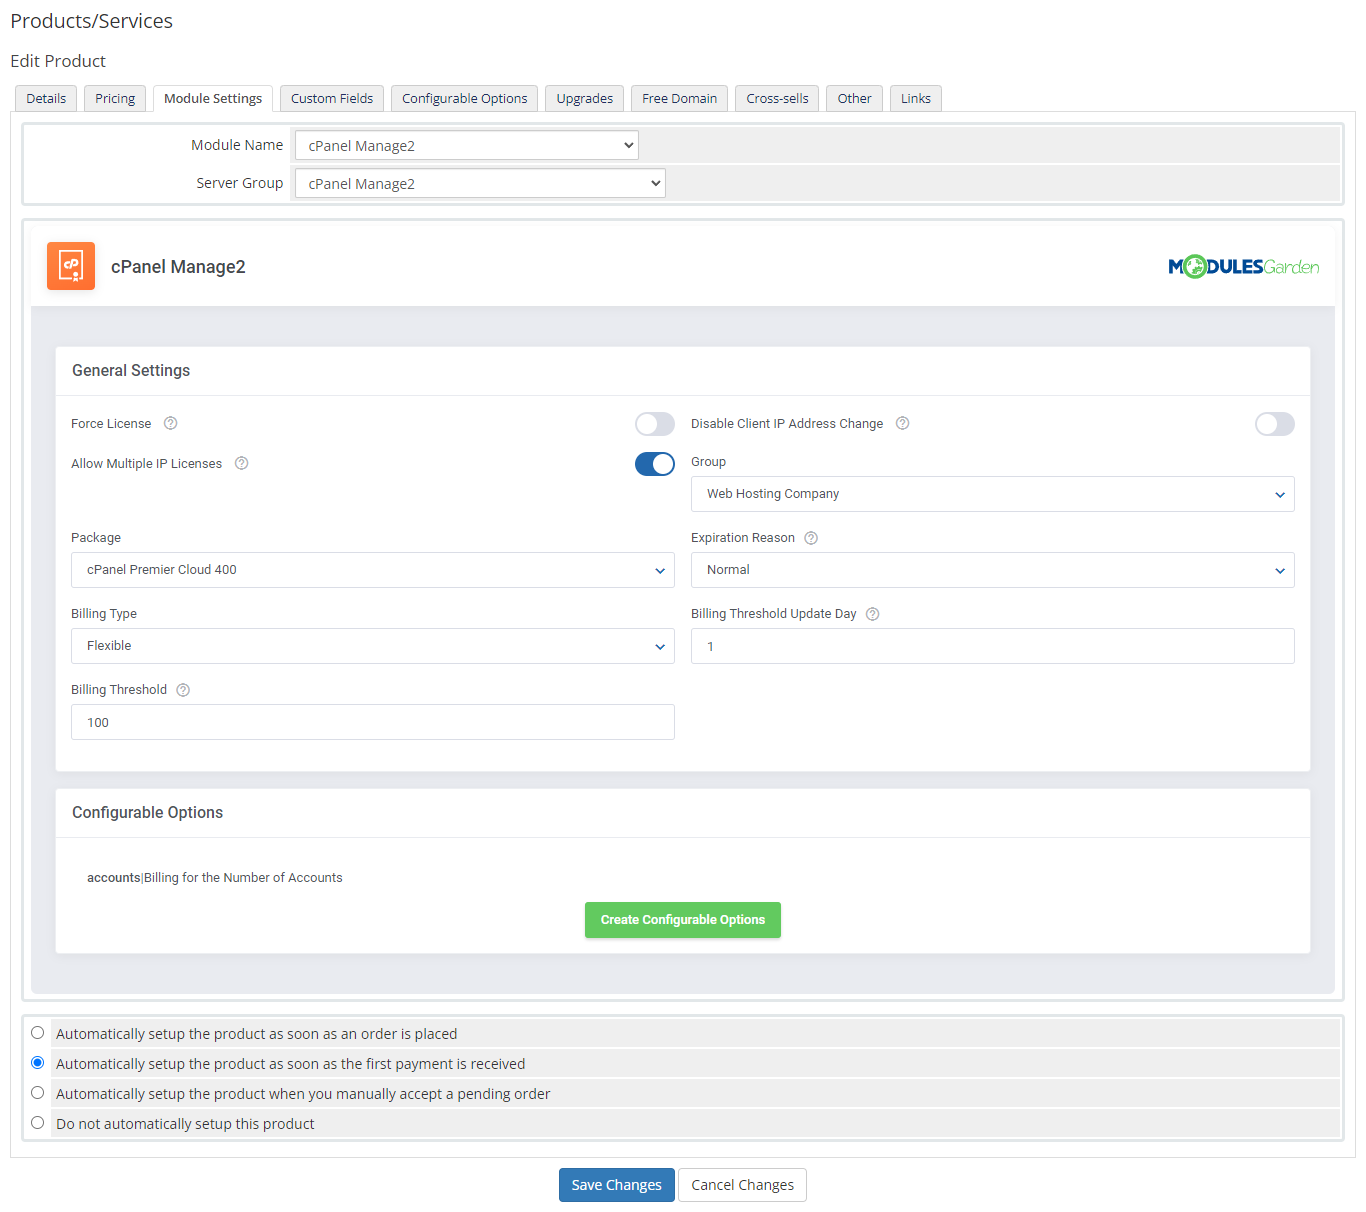1366x1212 pixels.
Task: Open the Pricing tab
Action: (114, 98)
